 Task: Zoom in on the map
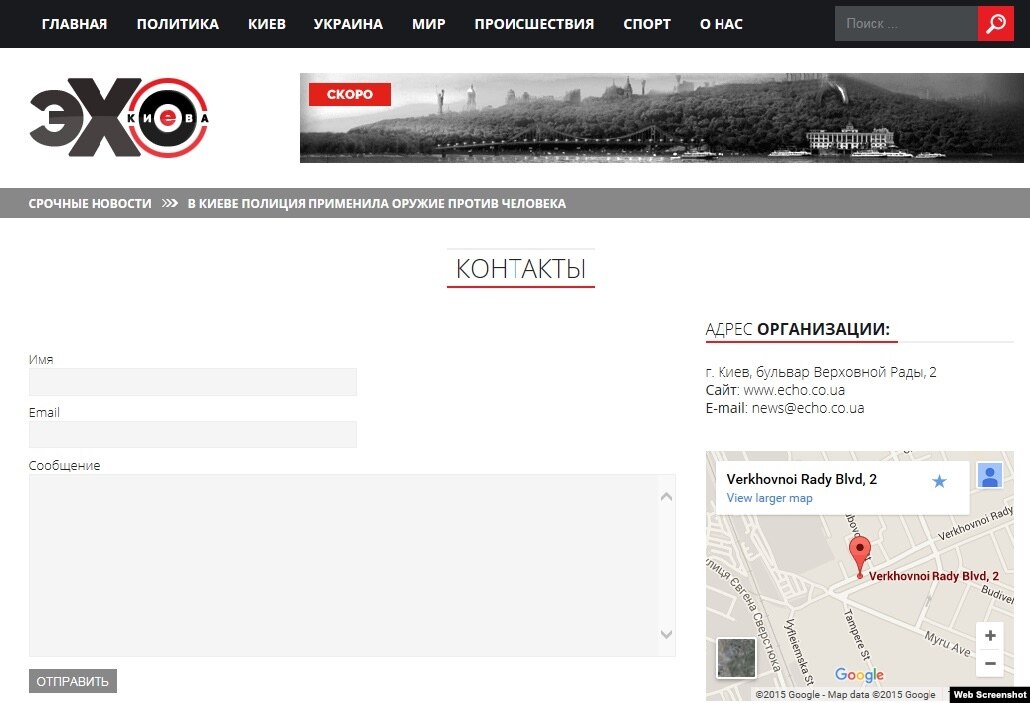[x=989, y=636]
